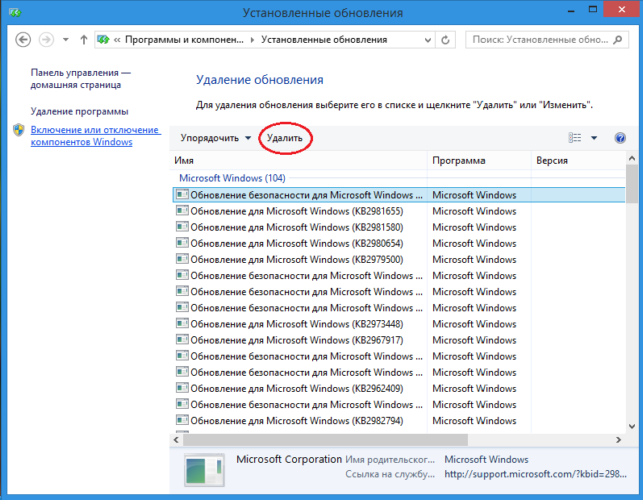
Task: Minimize the Установленные обновления window
Action: click(571, 10)
